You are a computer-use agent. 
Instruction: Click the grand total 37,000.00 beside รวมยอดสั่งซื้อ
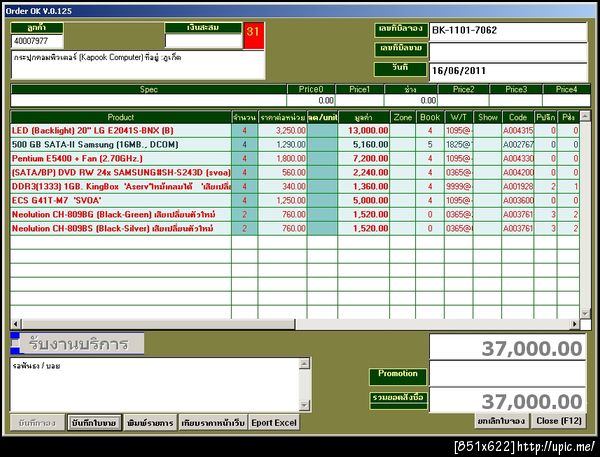(507, 401)
